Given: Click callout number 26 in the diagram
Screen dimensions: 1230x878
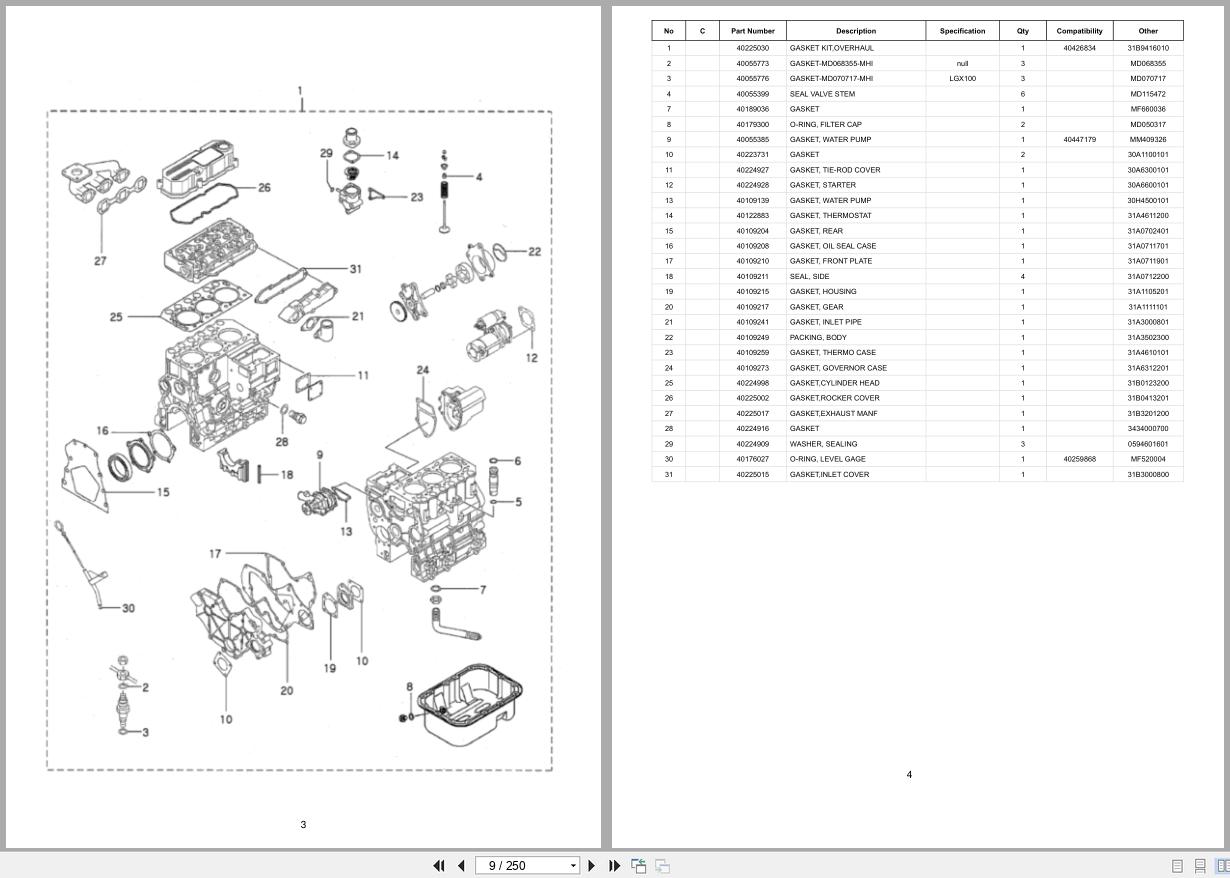Looking at the screenshot, I should point(264,187).
